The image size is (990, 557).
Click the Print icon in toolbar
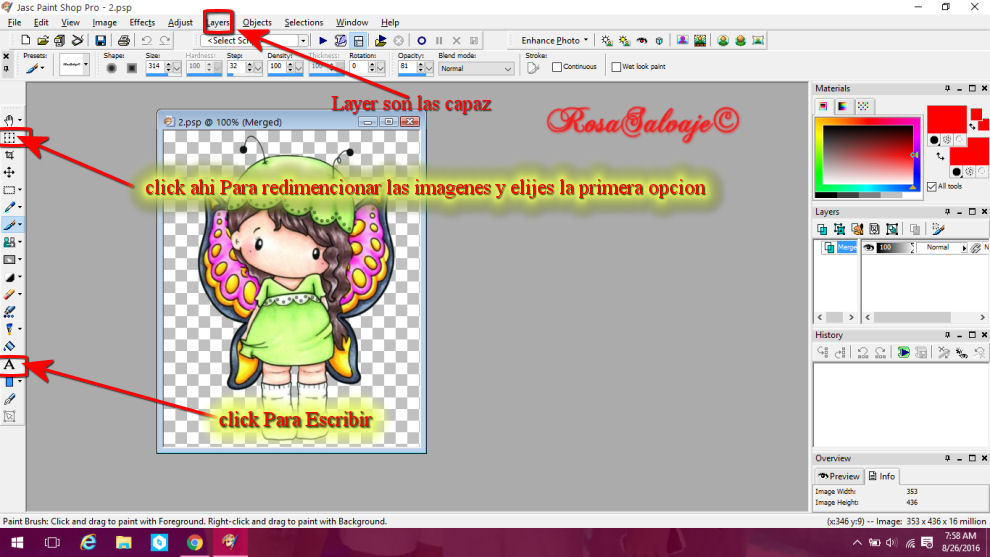pos(123,41)
